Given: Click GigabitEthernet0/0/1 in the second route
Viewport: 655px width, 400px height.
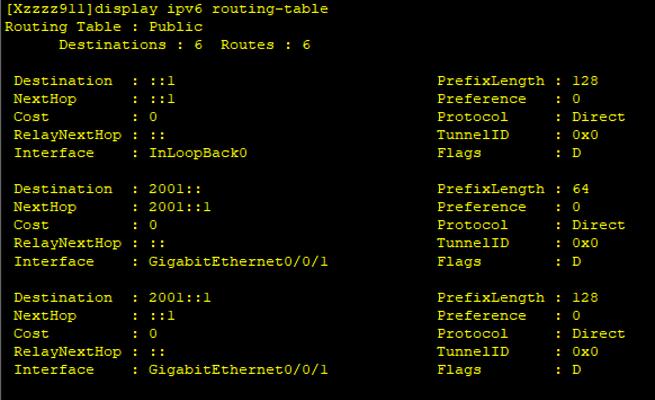Looking at the screenshot, I should click(x=239, y=261).
